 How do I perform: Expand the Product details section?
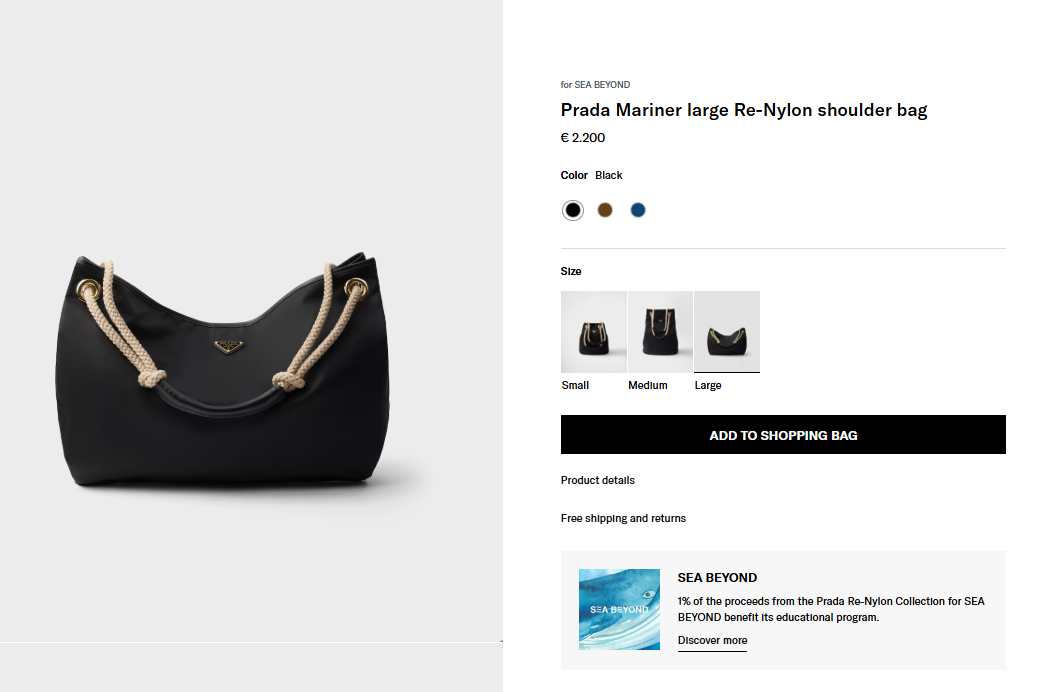[598, 480]
